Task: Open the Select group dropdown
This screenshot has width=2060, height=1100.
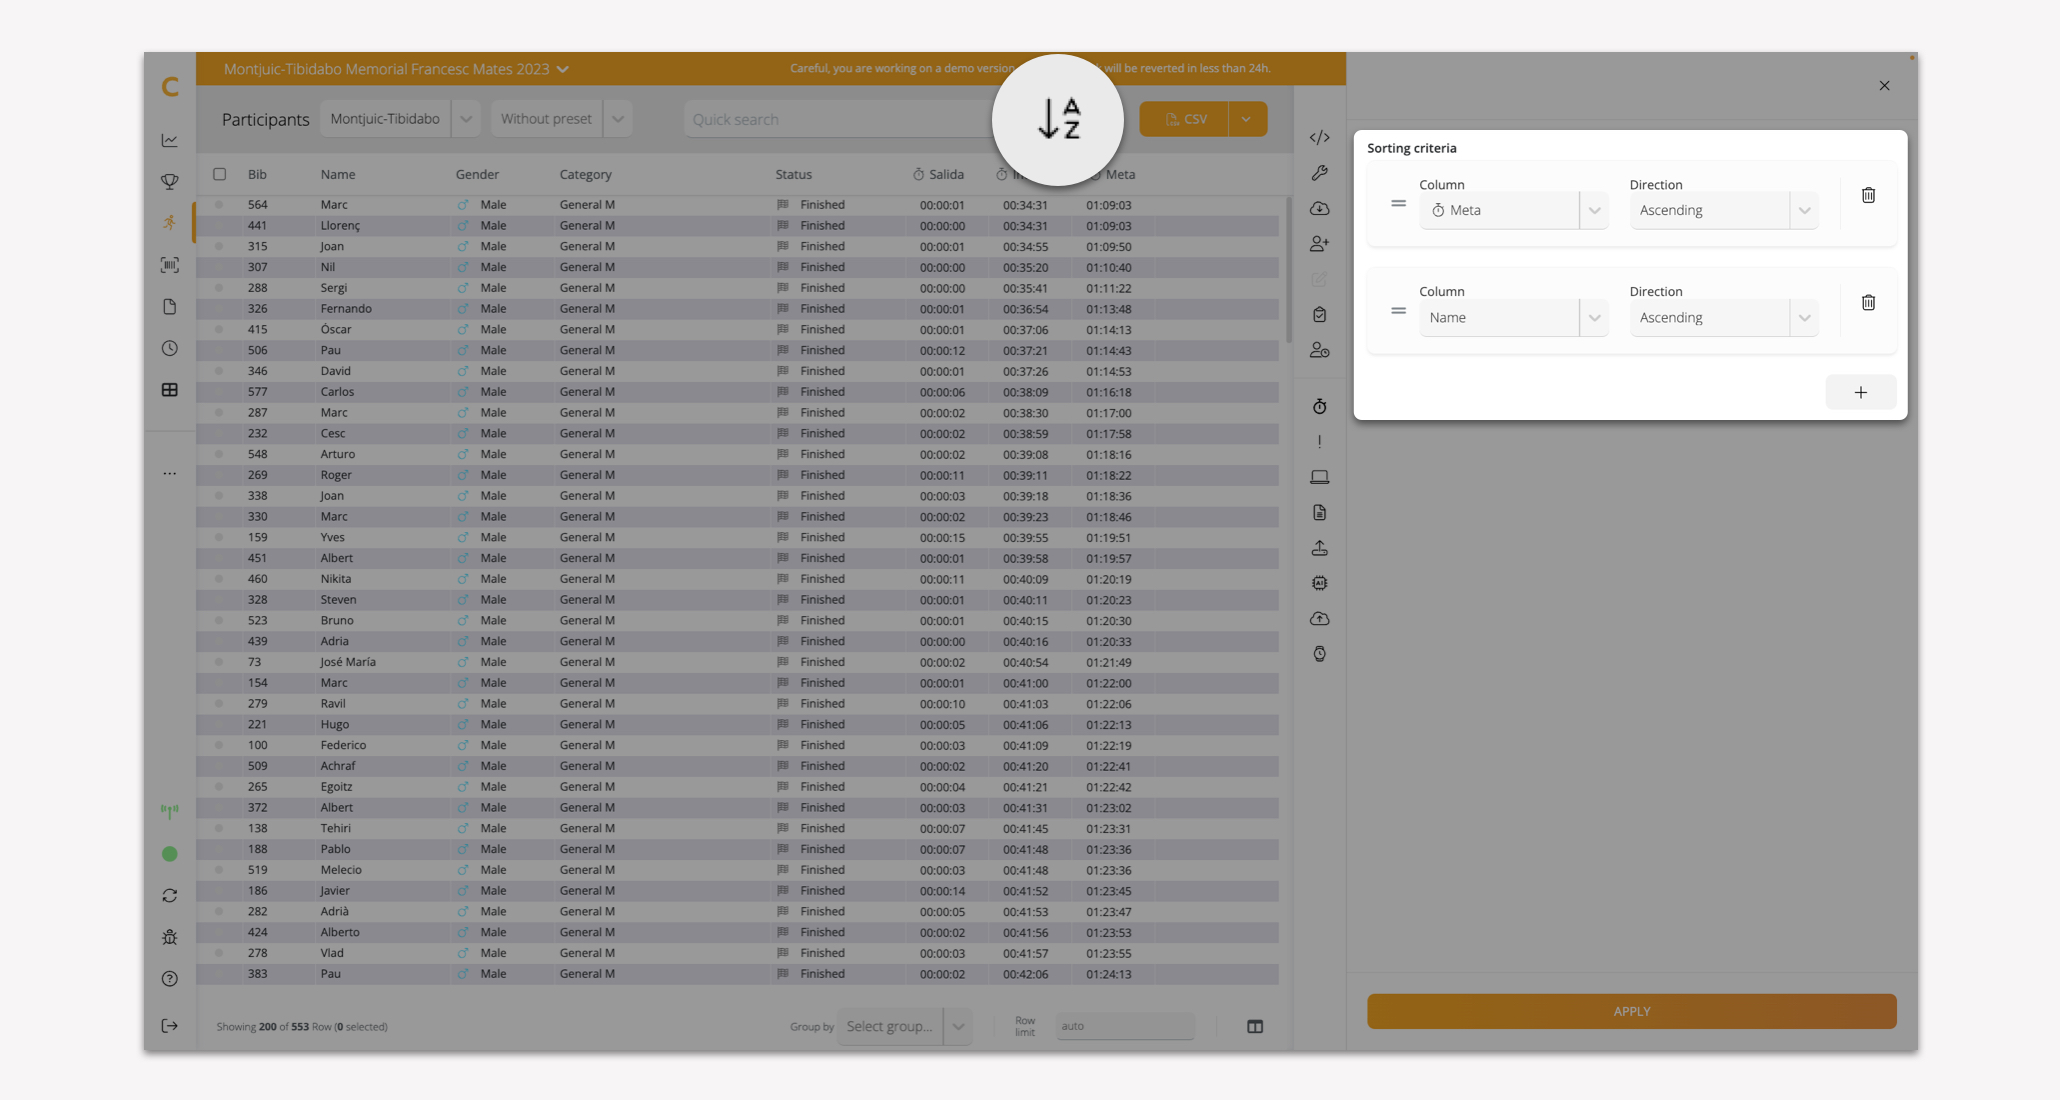Action: point(905,1026)
